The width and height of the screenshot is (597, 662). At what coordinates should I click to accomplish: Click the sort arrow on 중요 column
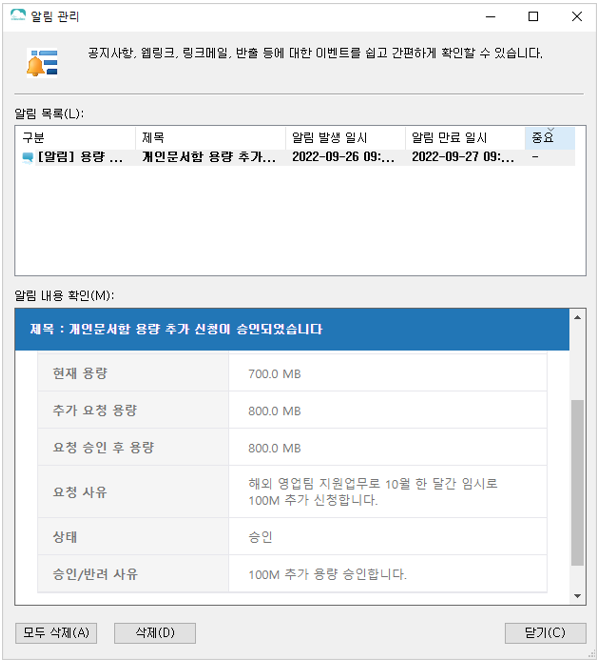(551, 129)
